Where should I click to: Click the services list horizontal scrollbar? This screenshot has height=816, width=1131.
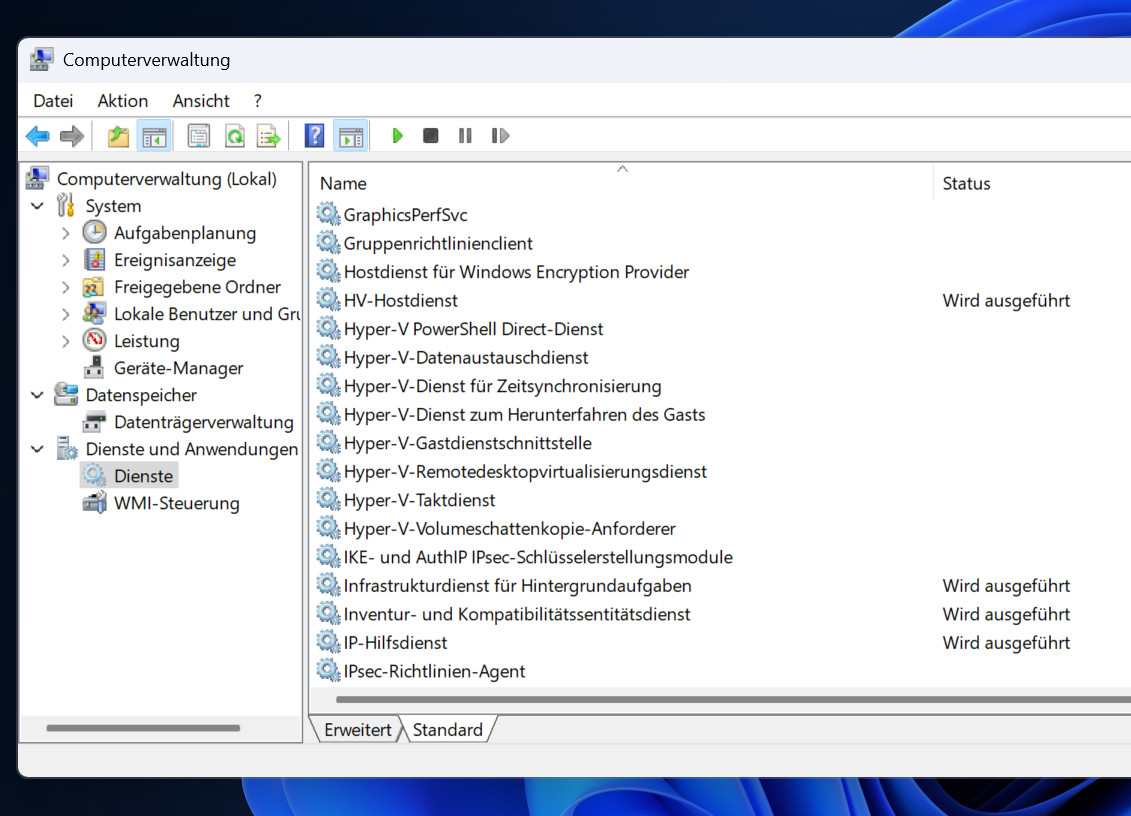click(x=733, y=699)
